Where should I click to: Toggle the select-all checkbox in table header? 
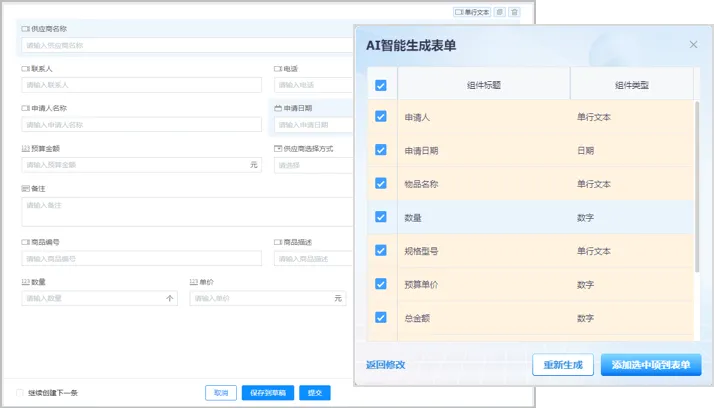tap(381, 85)
